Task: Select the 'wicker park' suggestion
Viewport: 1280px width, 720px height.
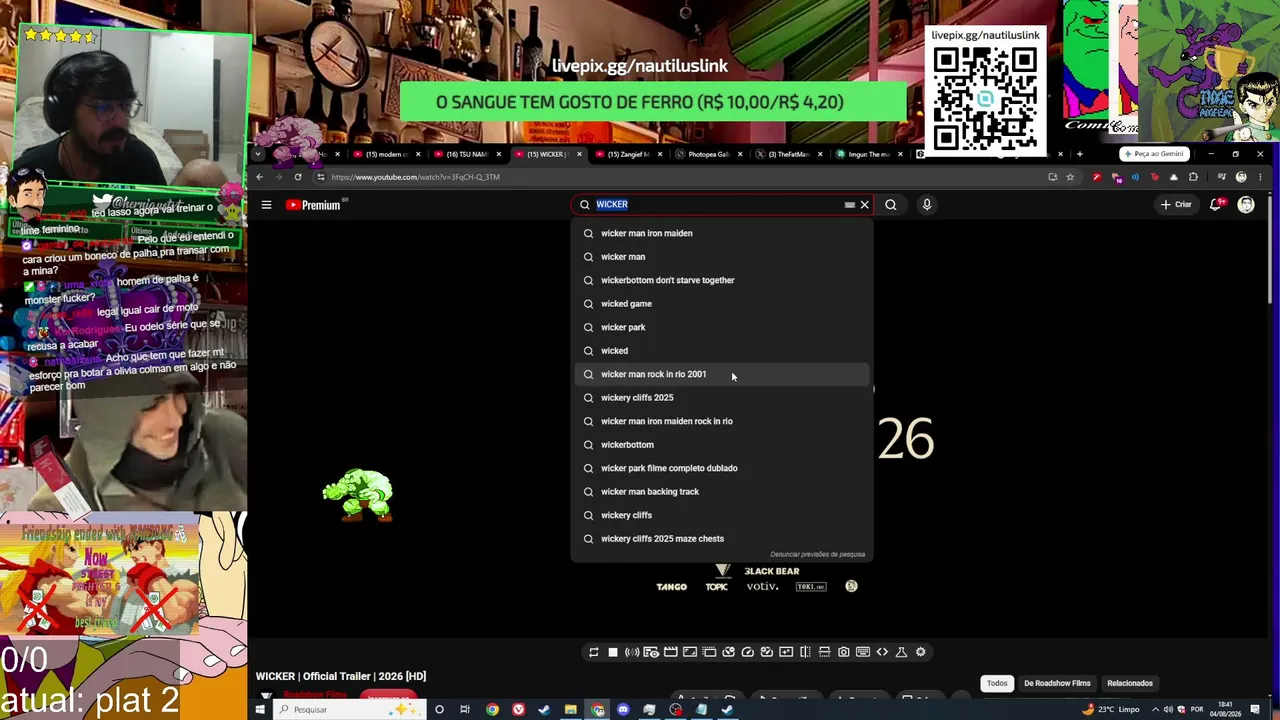Action: coord(721,327)
